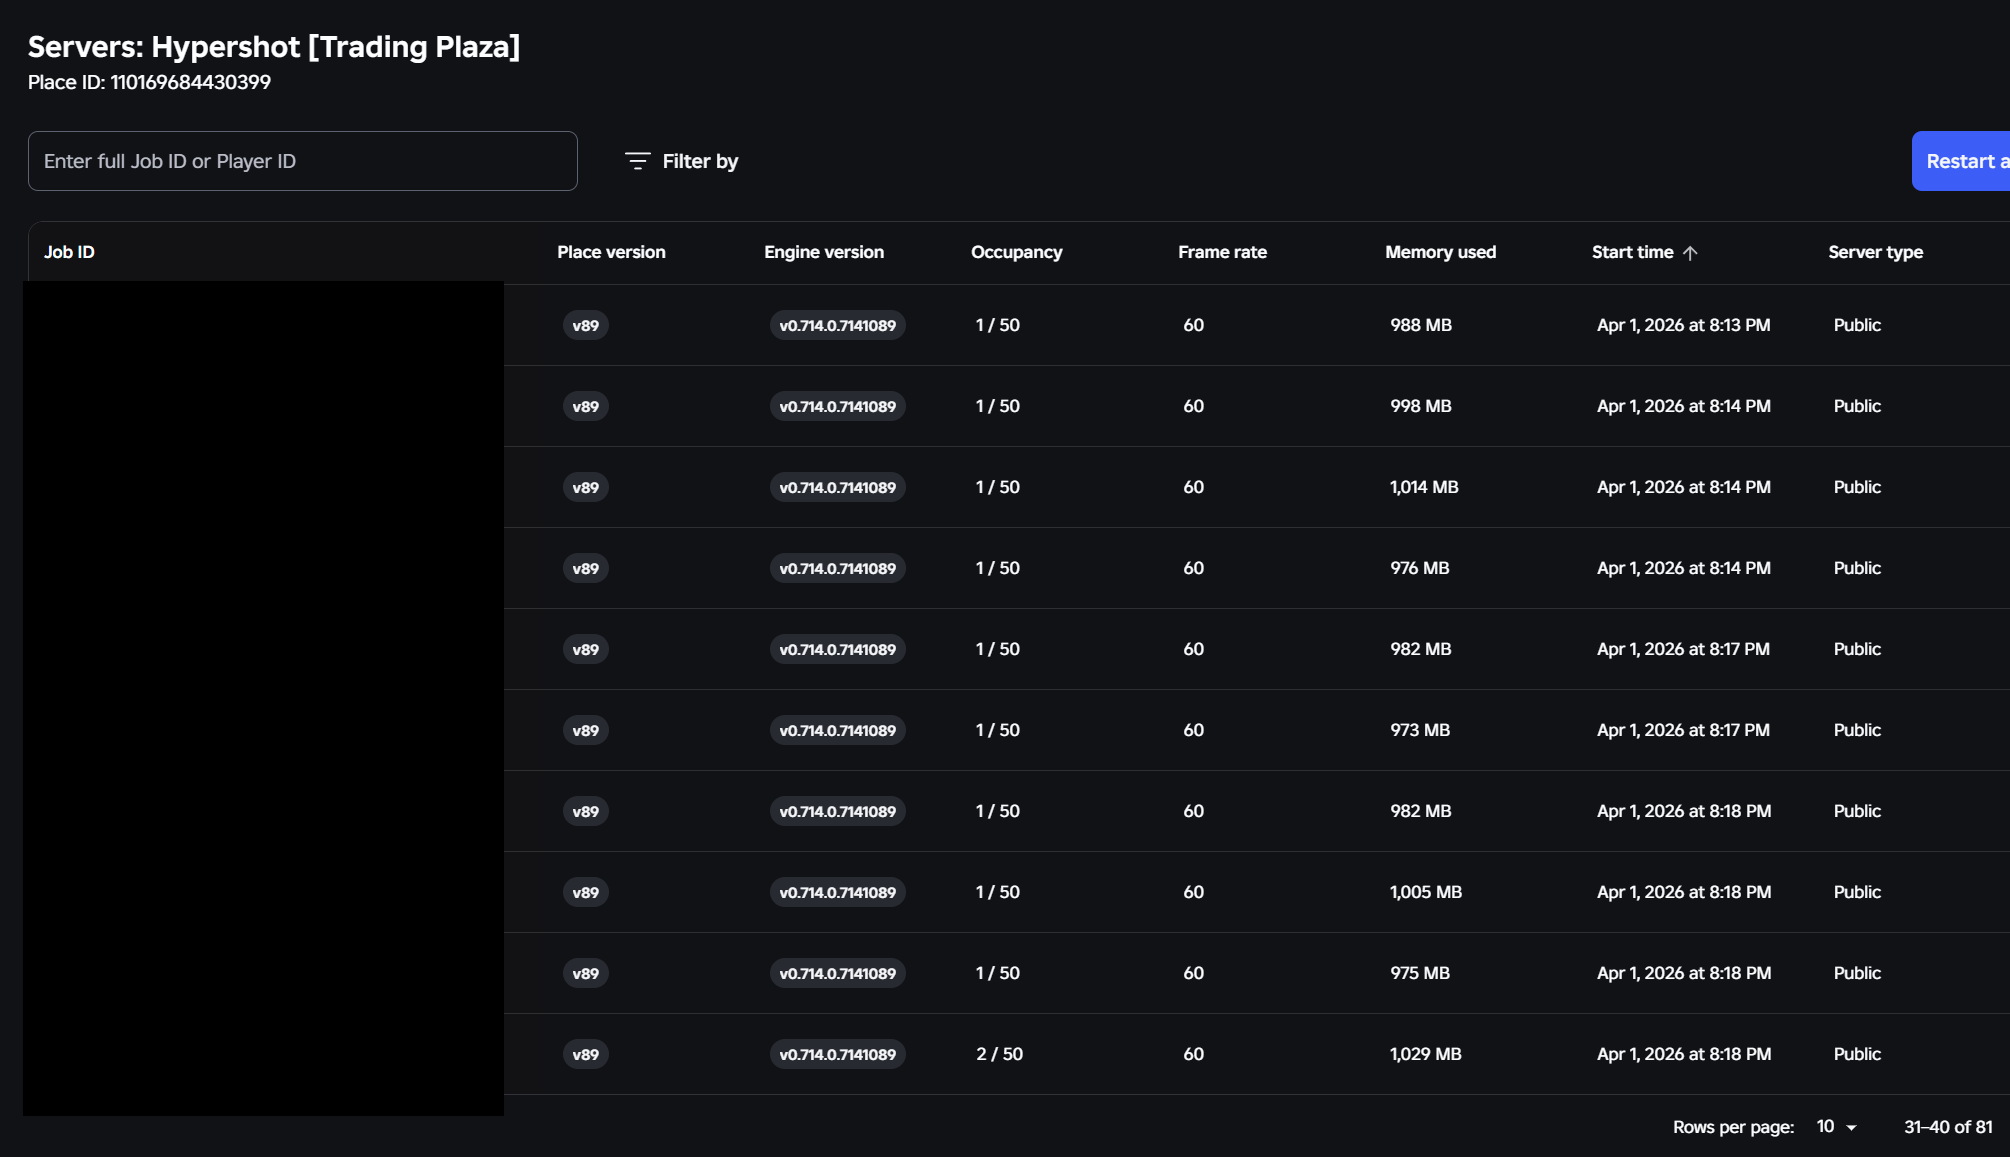Open the Rows per page dropdown

click(1836, 1127)
